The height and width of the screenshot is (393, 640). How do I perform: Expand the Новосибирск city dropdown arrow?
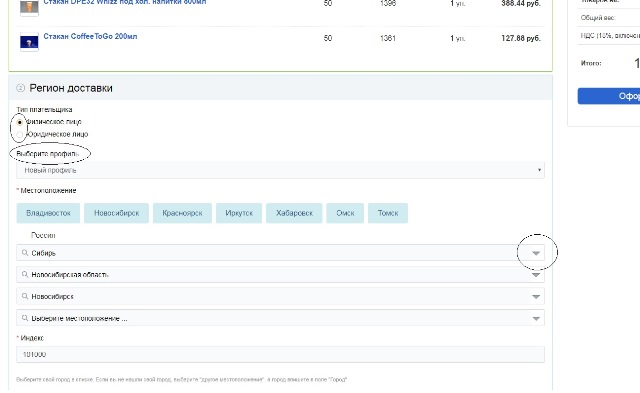click(x=536, y=297)
